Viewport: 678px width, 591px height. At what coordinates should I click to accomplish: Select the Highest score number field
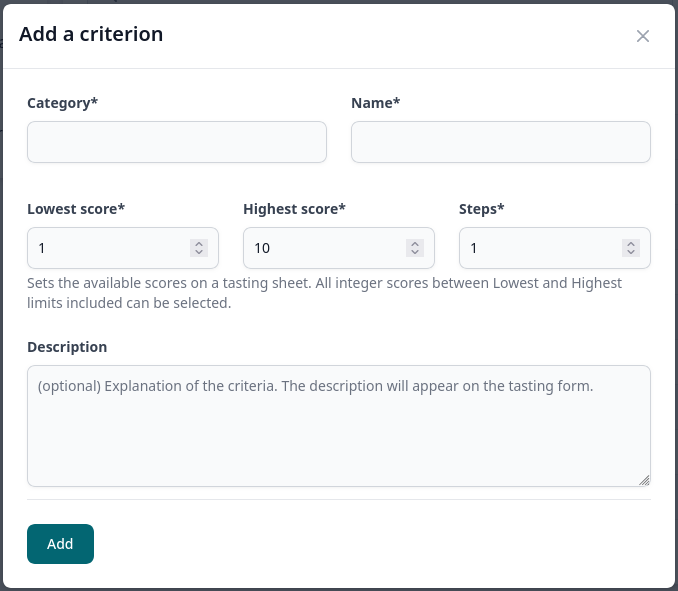tap(339, 248)
